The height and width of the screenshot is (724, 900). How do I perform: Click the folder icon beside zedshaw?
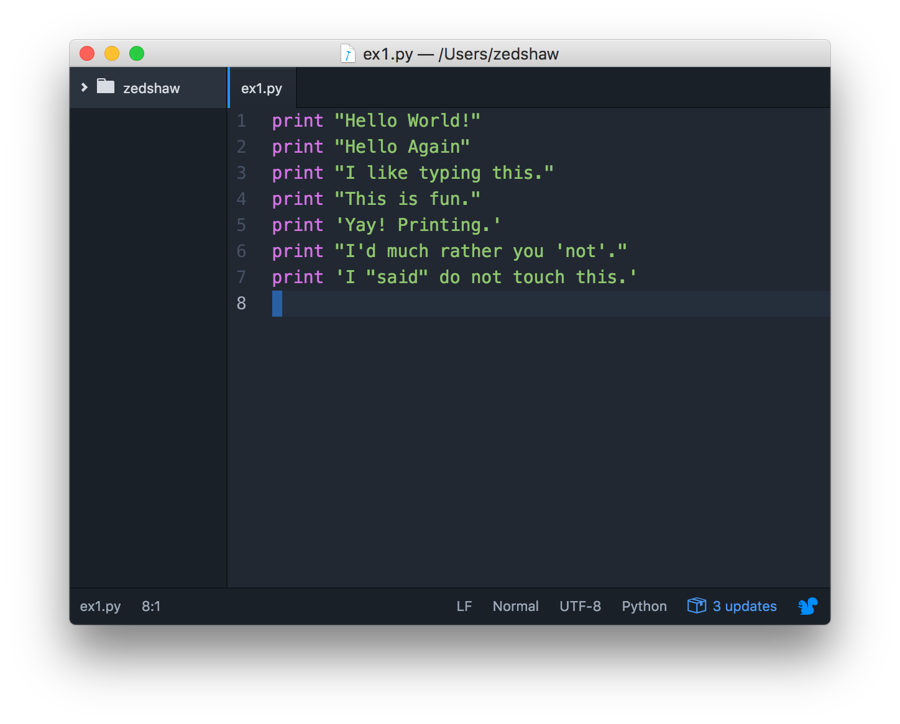tap(106, 87)
